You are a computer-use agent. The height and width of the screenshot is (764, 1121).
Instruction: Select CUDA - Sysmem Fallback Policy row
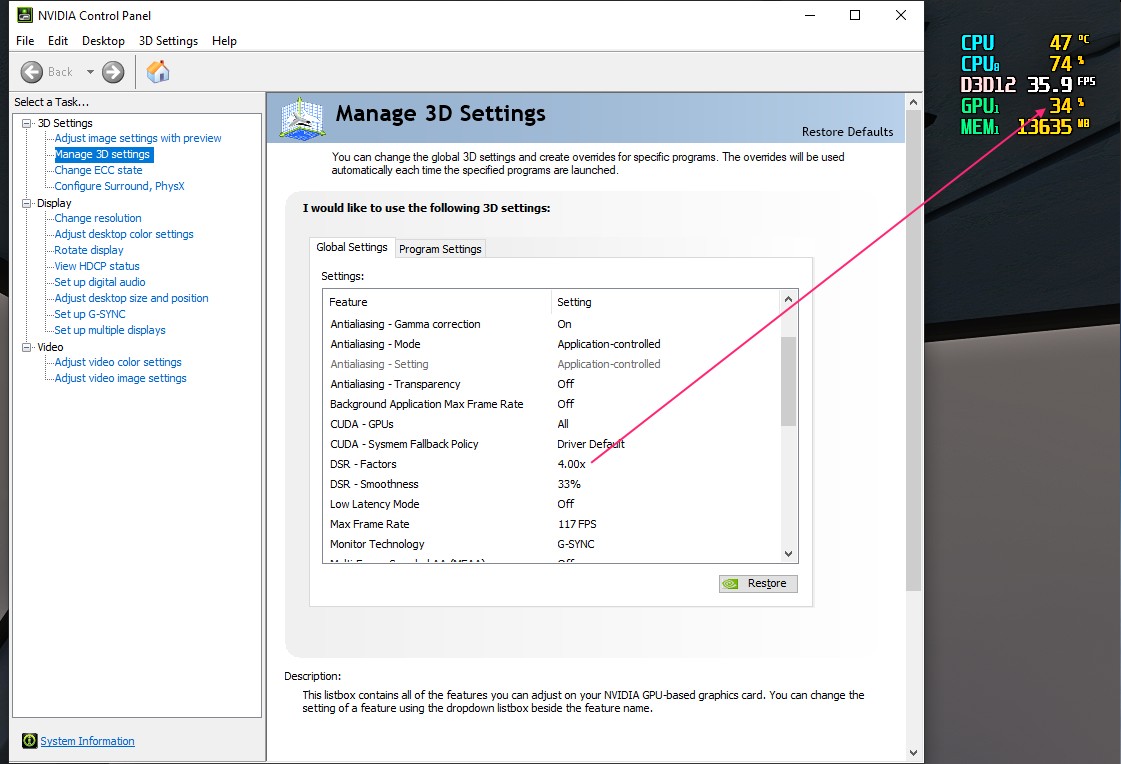[x=551, y=444]
